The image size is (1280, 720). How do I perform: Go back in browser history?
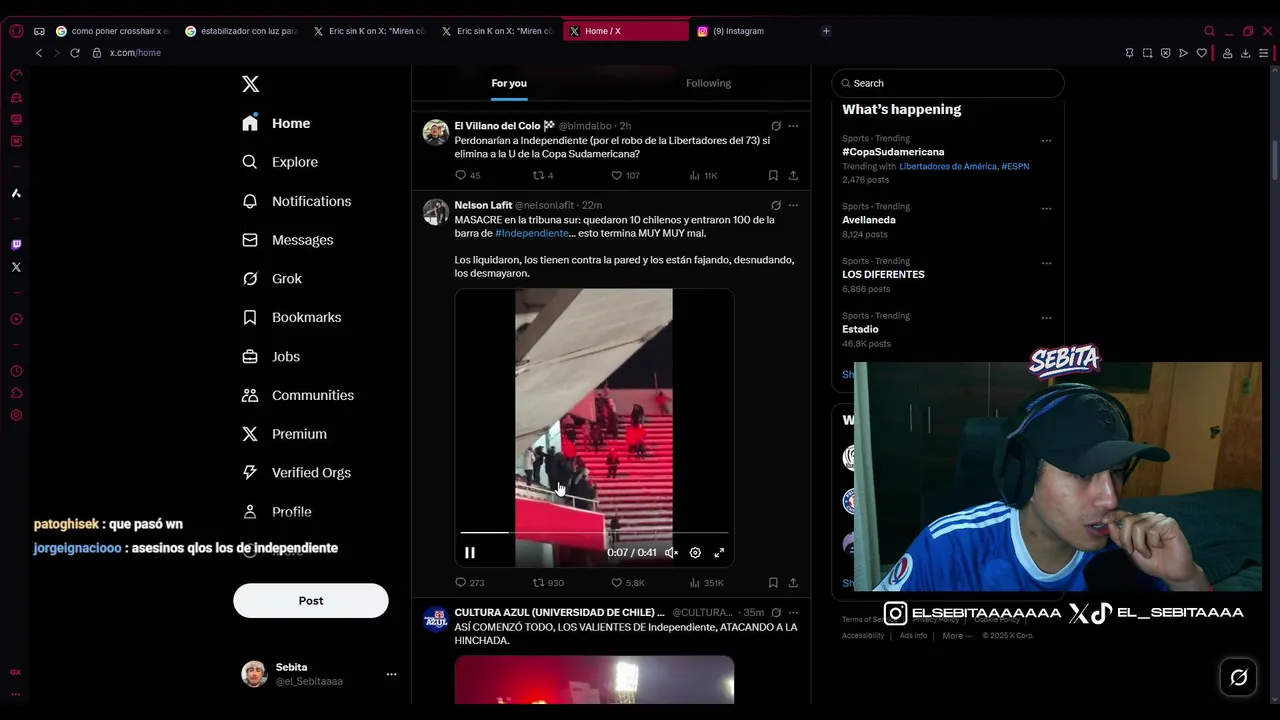point(39,53)
